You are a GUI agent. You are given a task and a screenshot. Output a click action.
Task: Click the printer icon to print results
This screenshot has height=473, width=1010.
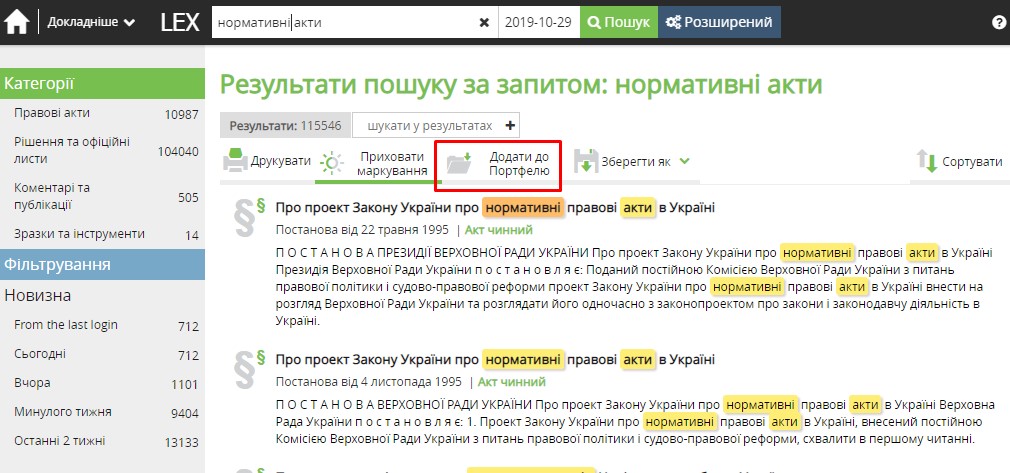(x=235, y=161)
